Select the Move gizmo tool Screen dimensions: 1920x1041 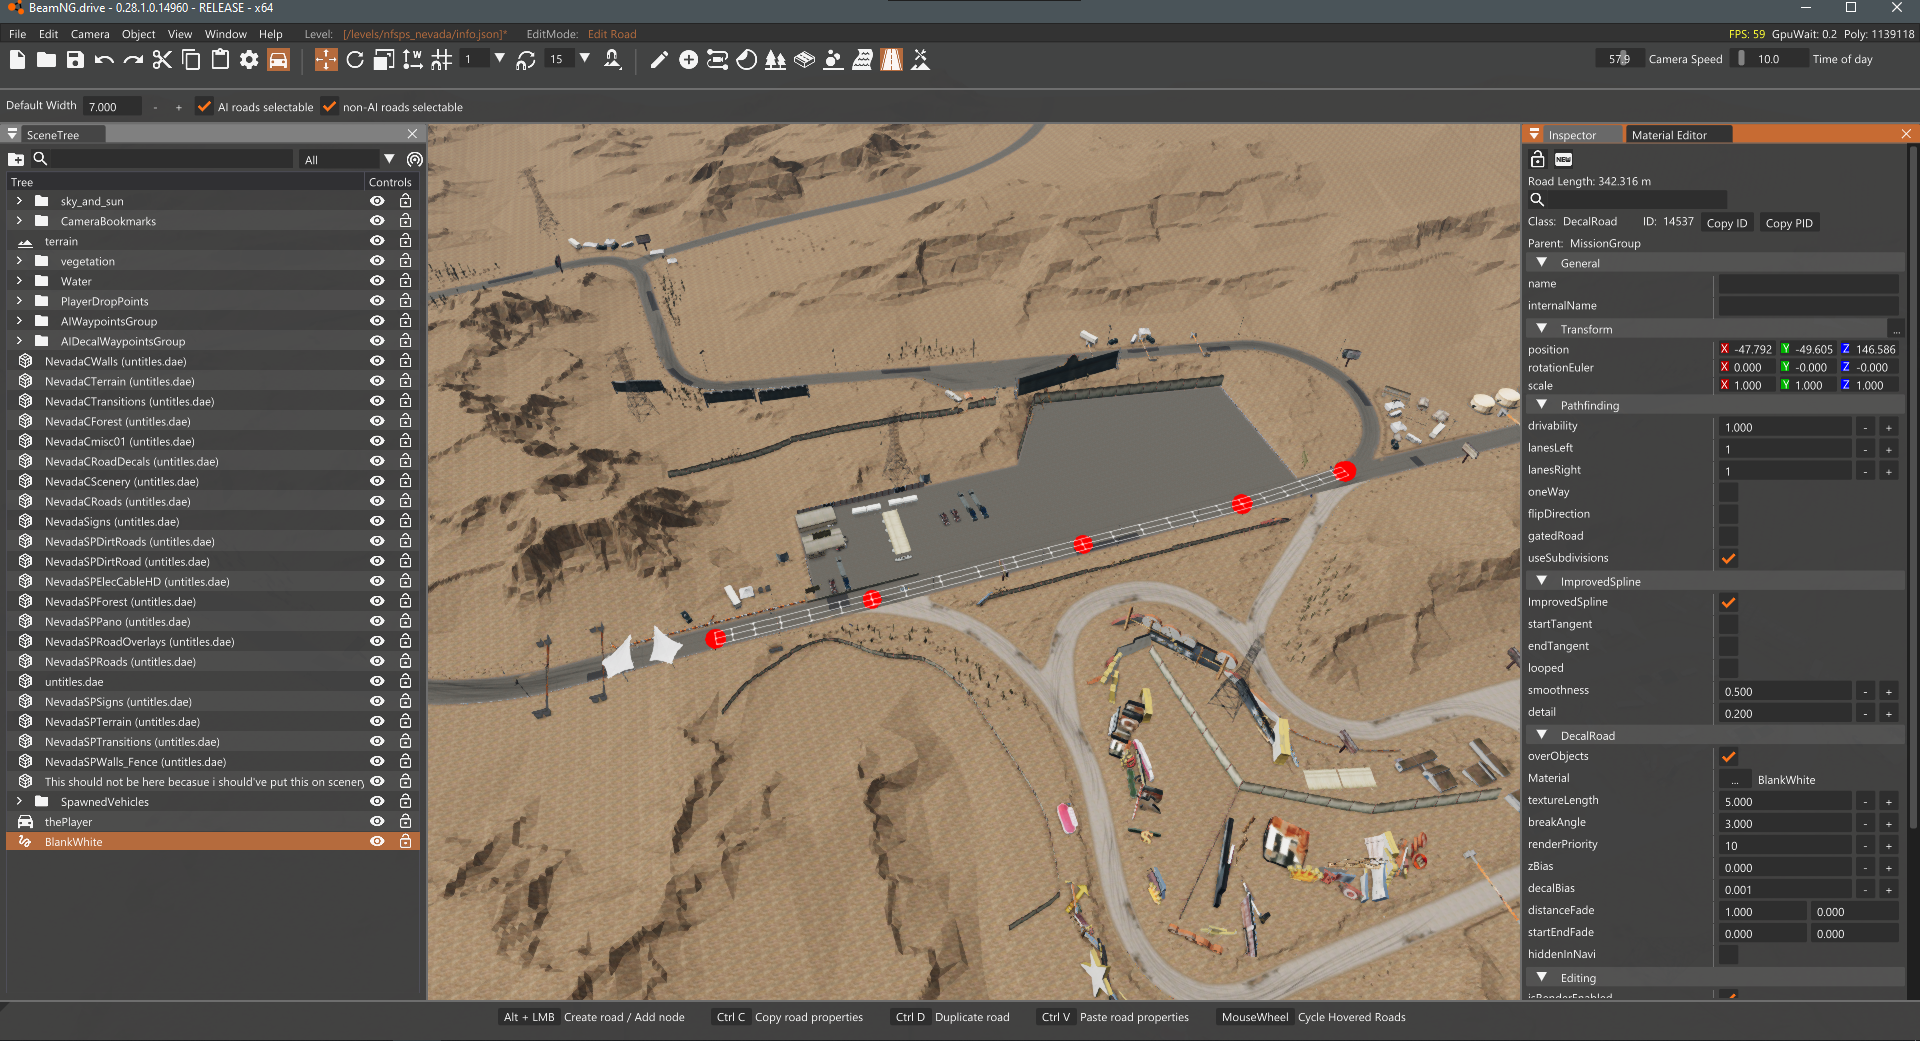point(326,60)
